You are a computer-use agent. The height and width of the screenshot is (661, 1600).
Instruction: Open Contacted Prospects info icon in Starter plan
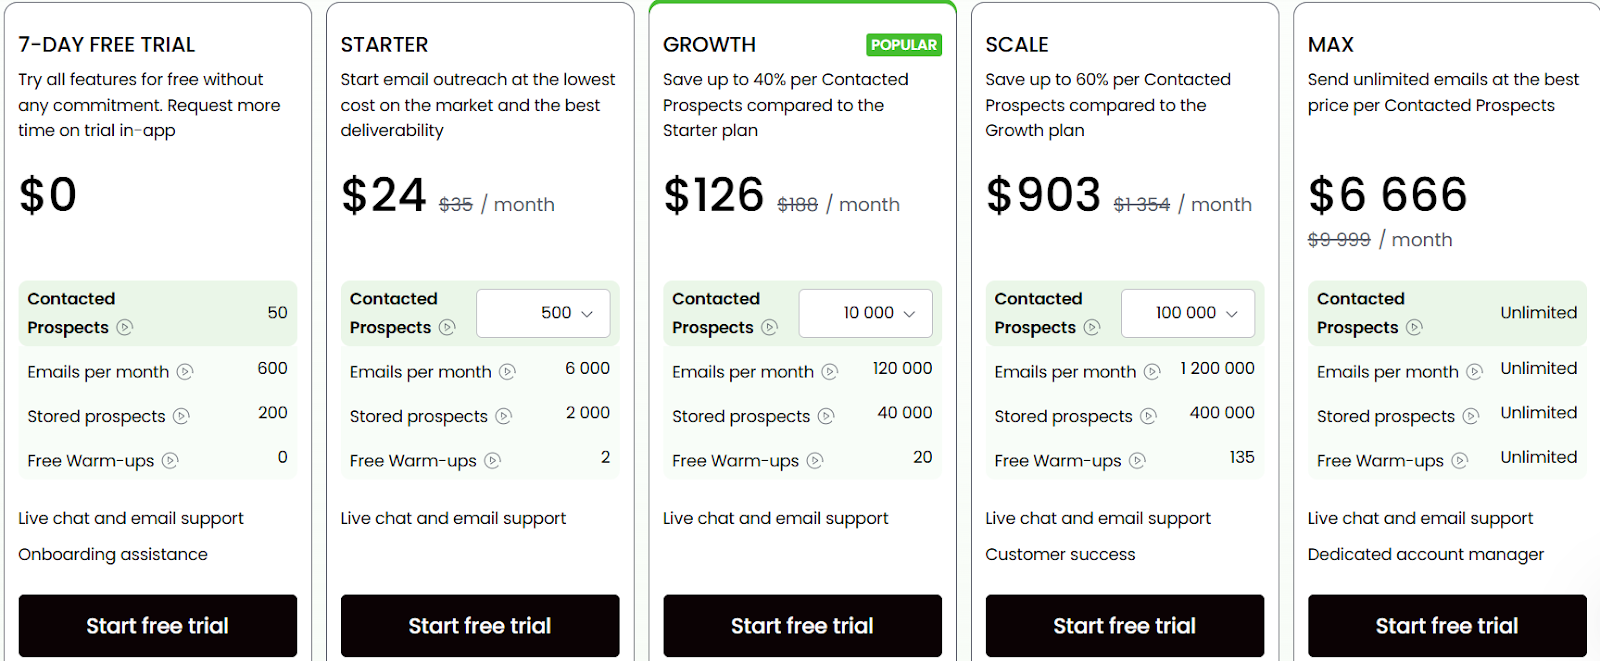[x=447, y=327]
